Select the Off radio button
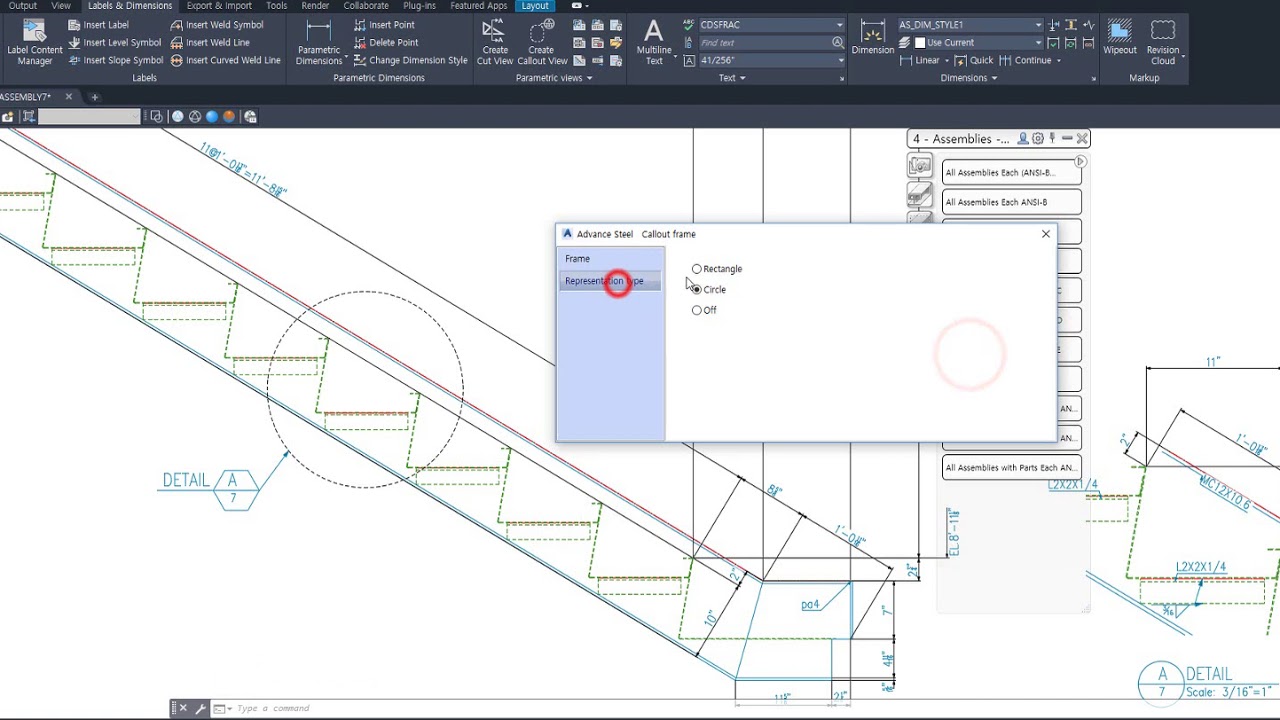 pos(697,311)
